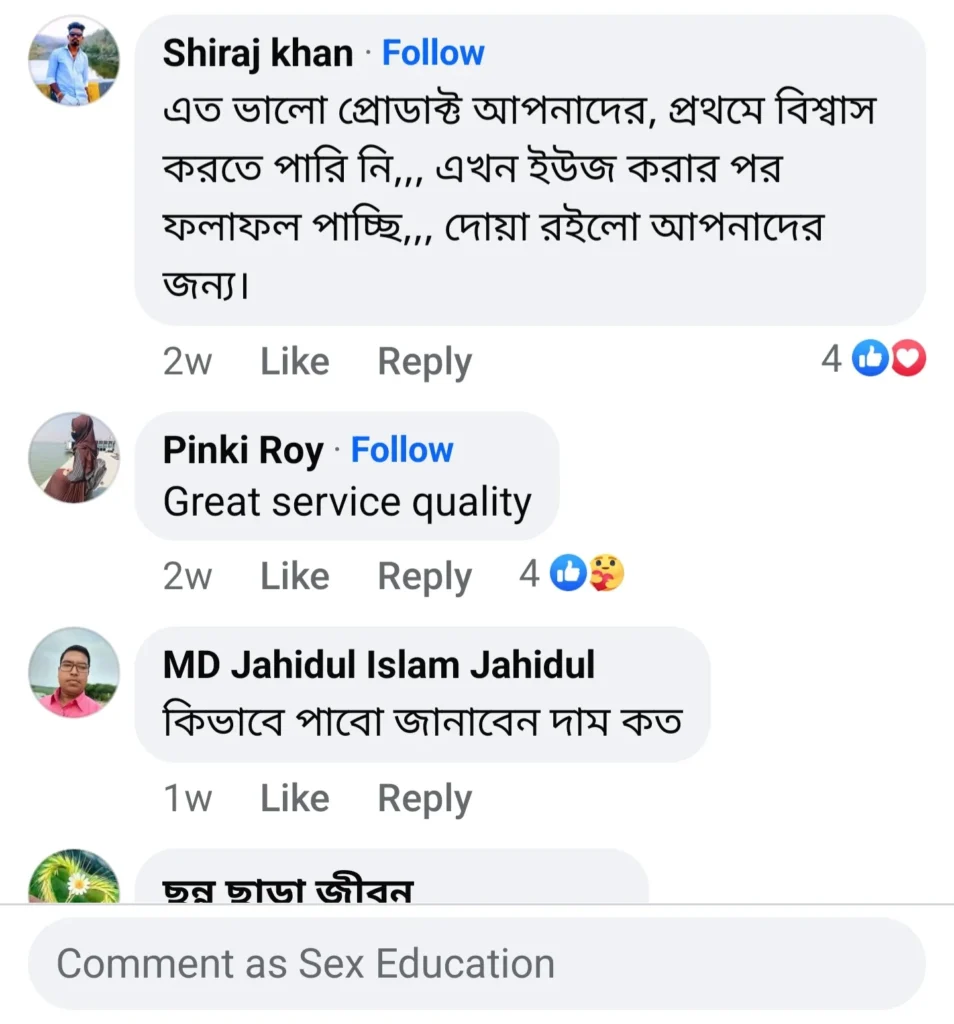Viewport: 954px width, 1024px height.
Task: Follow Shiraj khan
Action: tap(433, 52)
